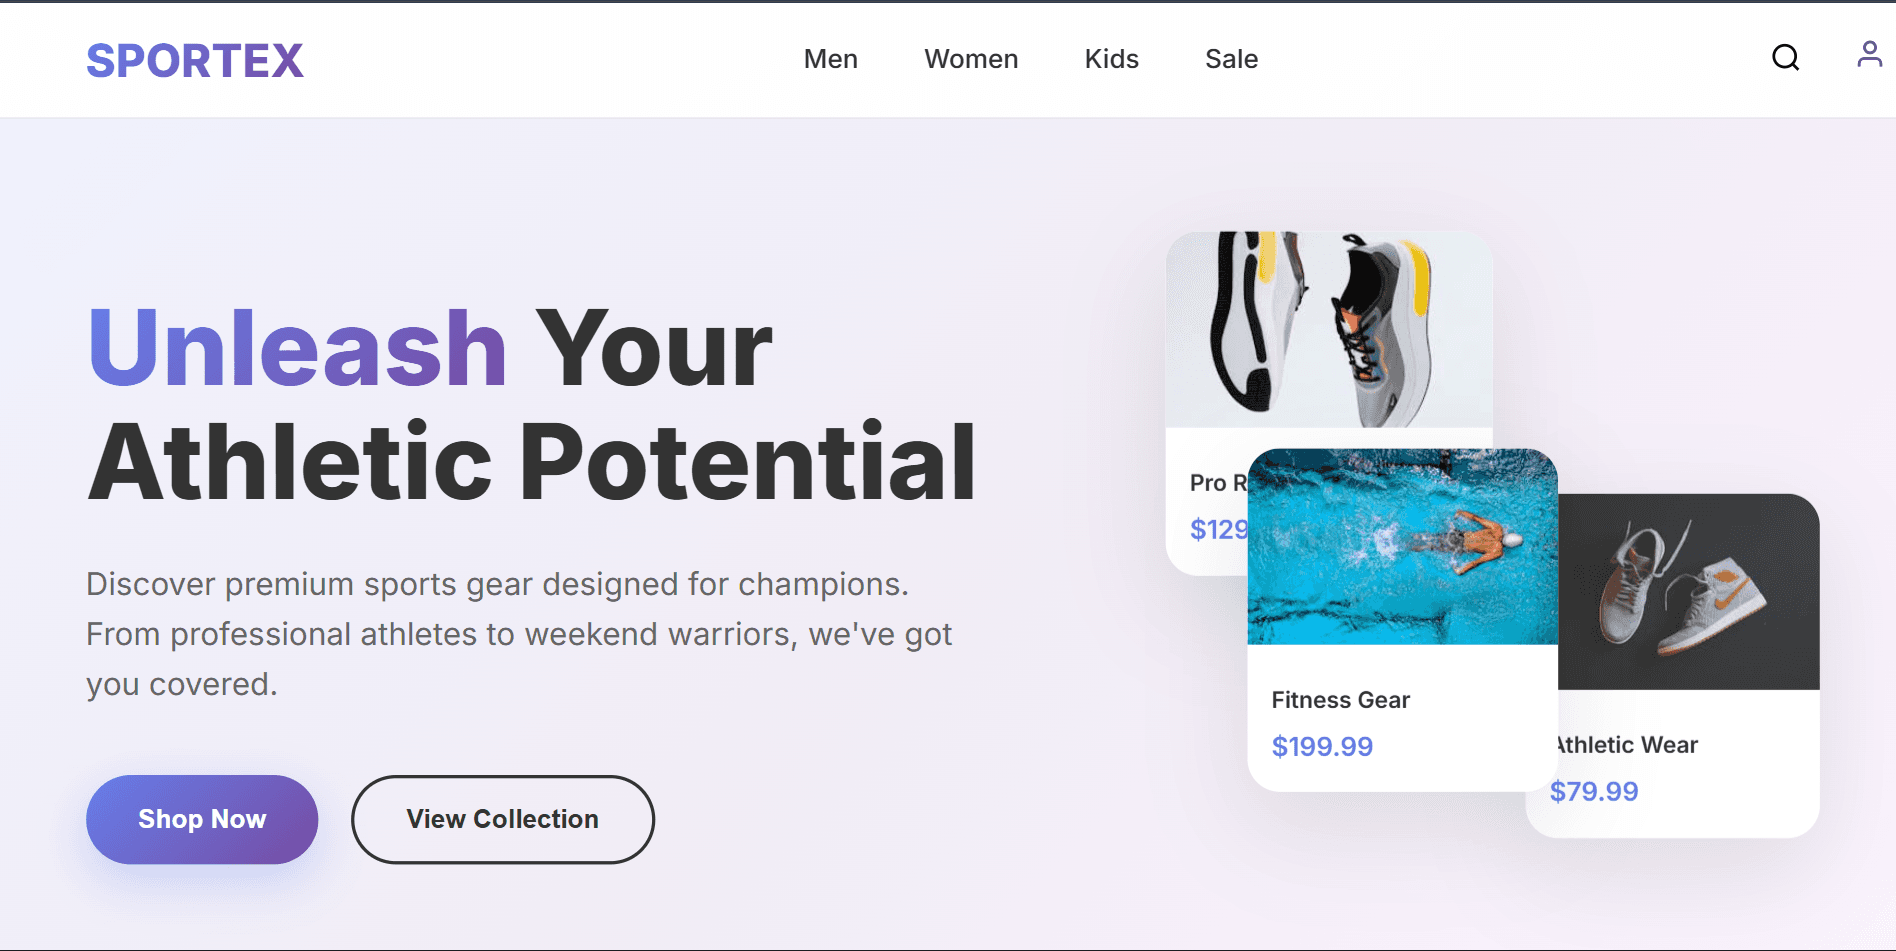This screenshot has height=951, width=1896.
Task: Click the gray sneakers product image
Action: (x=1688, y=592)
